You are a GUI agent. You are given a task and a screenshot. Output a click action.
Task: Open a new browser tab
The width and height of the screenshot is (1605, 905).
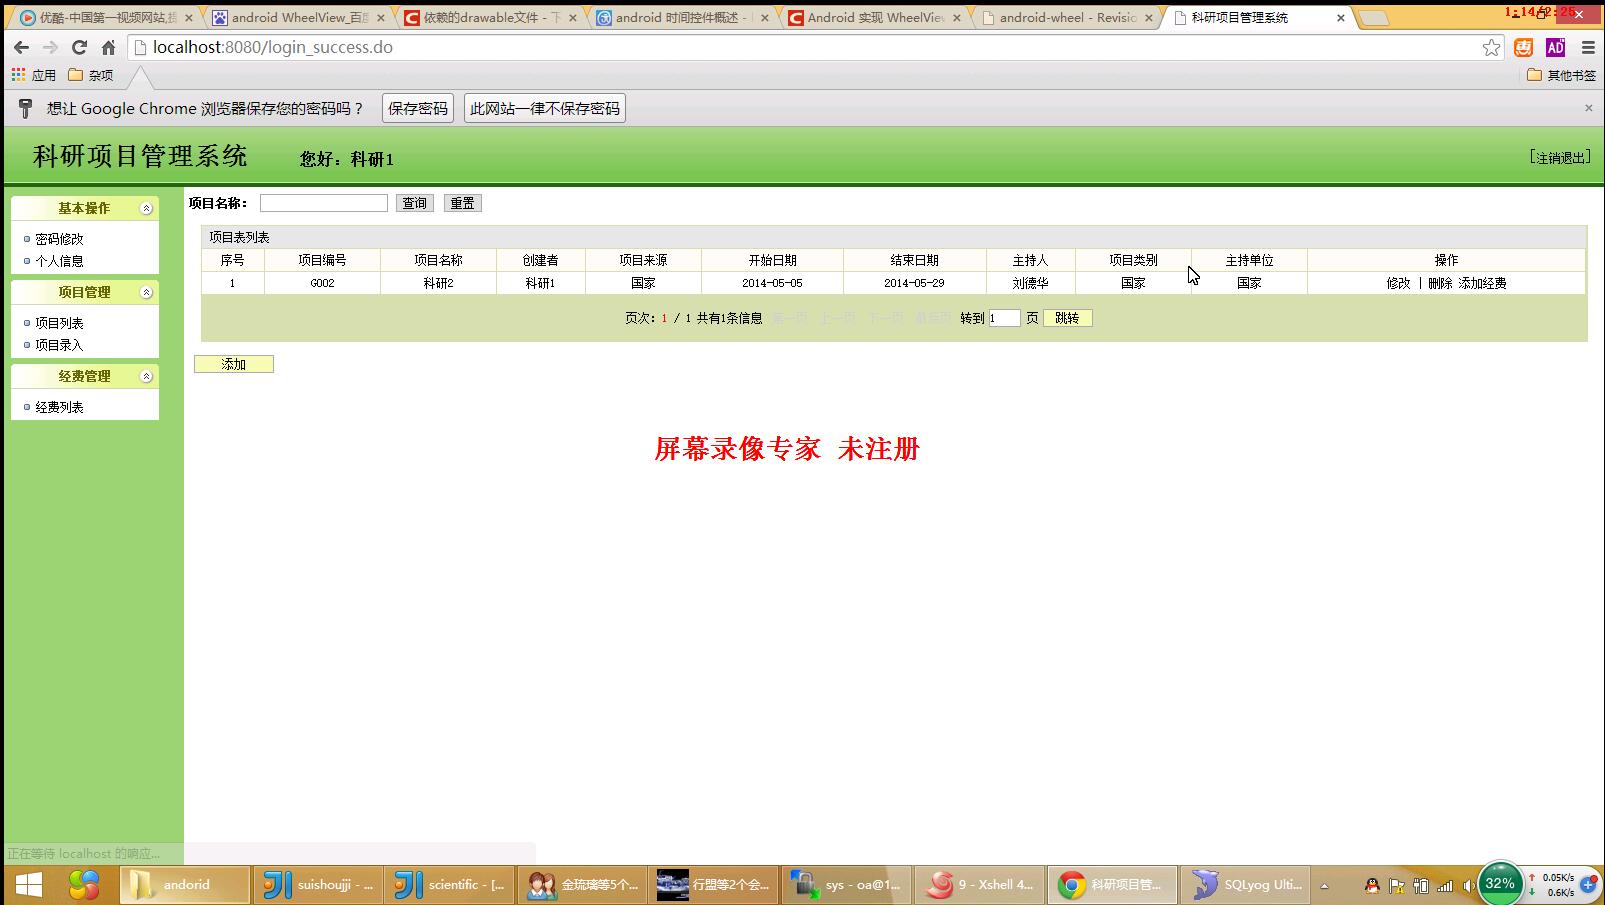1375,18
